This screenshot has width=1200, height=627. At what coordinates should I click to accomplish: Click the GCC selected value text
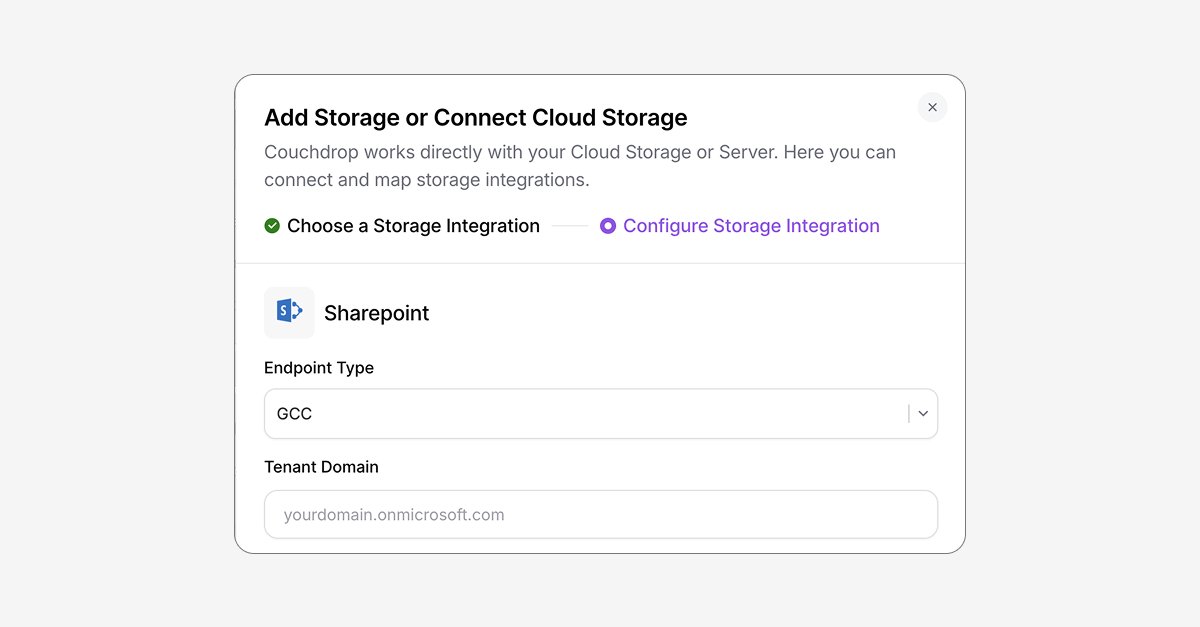pos(295,414)
